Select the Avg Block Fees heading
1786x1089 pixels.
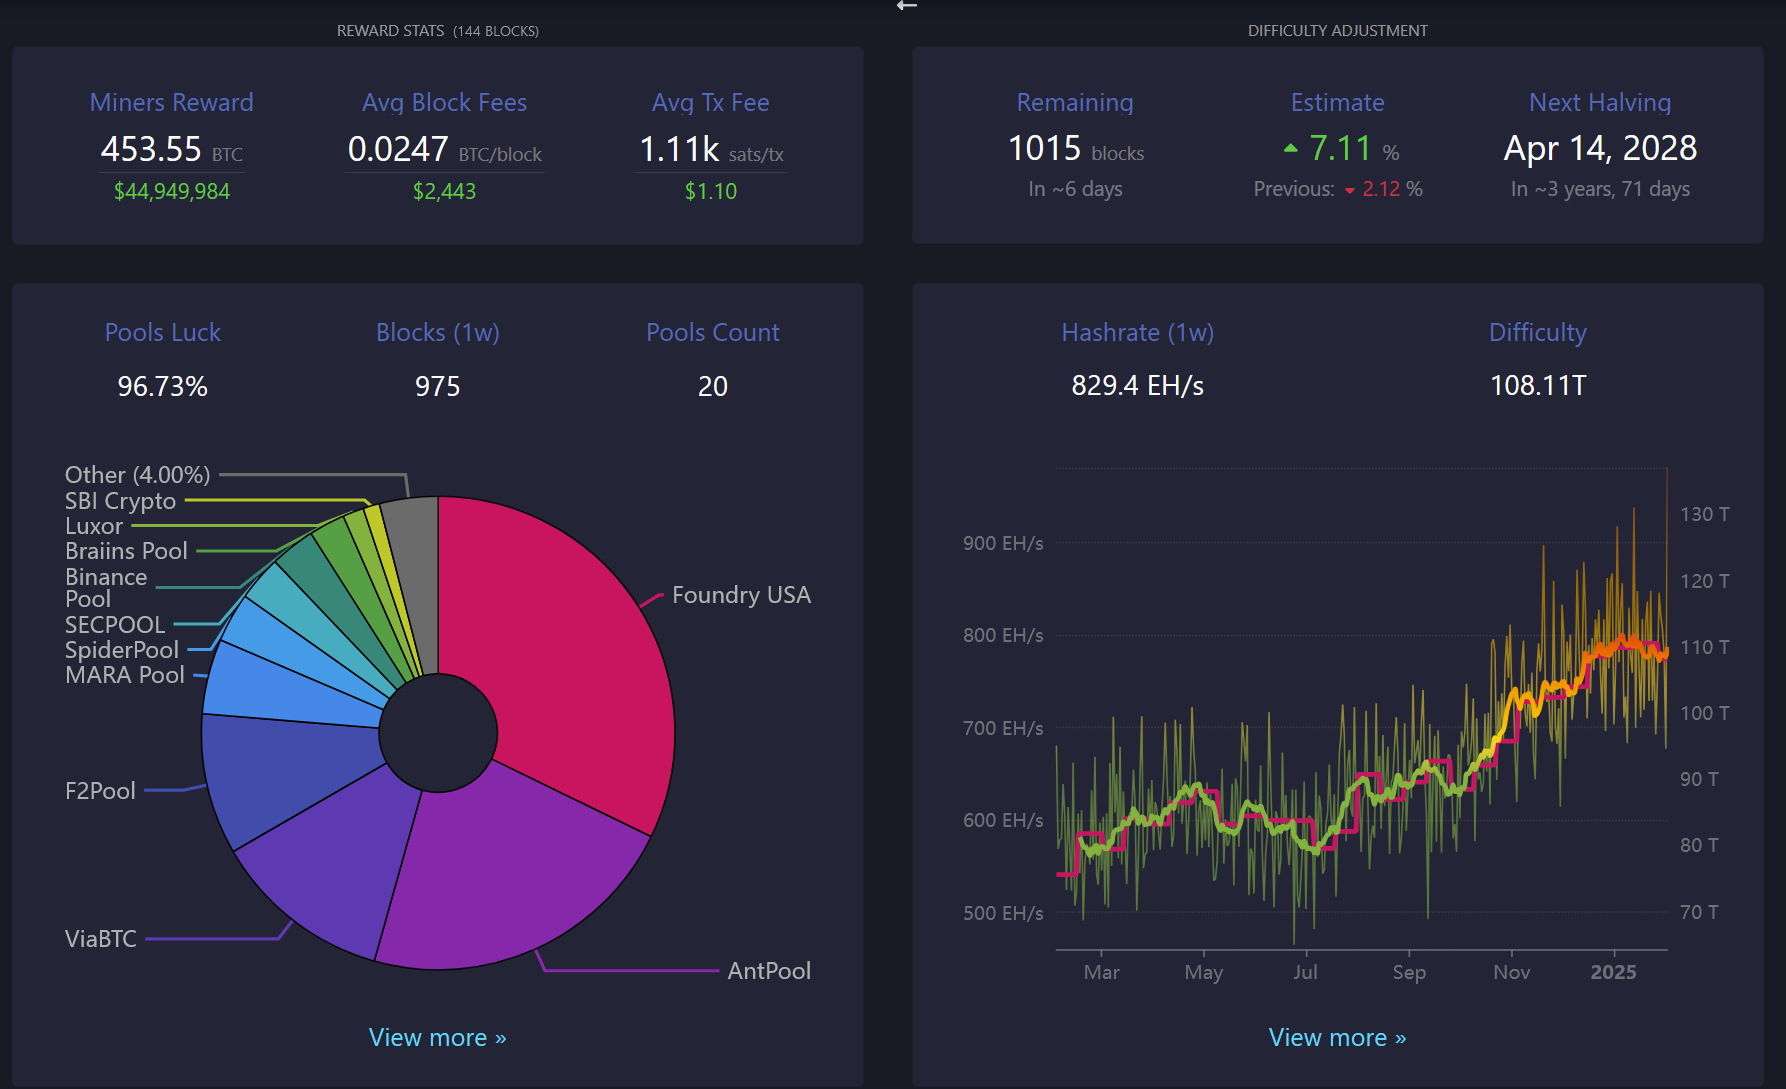pos(444,102)
